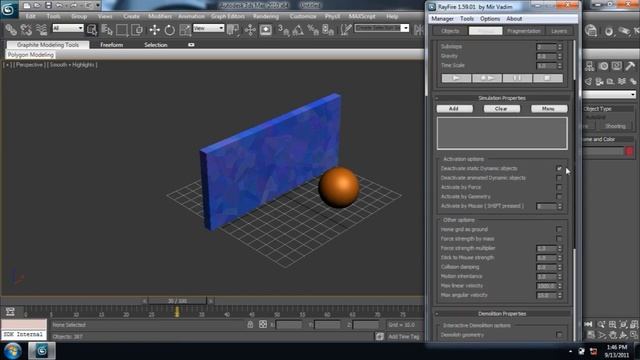Toggle the 3D Snaps icon
Viewport: 640px width, 360px height.
(283, 30)
